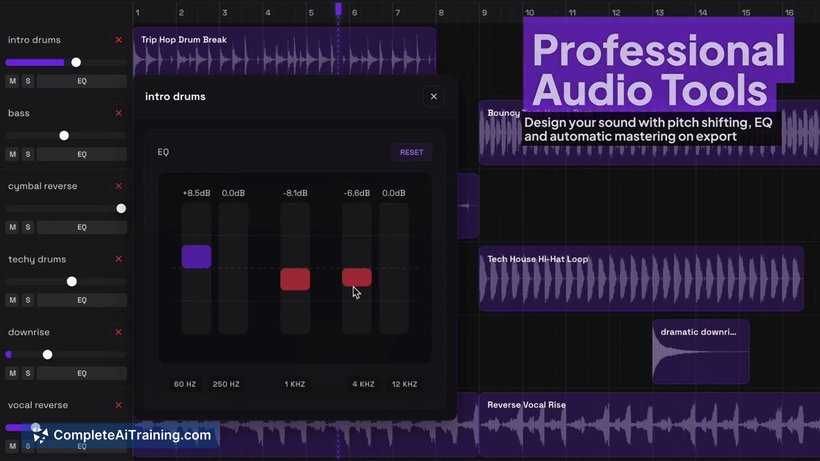Remove the bass track
The height and width of the screenshot is (461, 820).
pos(119,113)
